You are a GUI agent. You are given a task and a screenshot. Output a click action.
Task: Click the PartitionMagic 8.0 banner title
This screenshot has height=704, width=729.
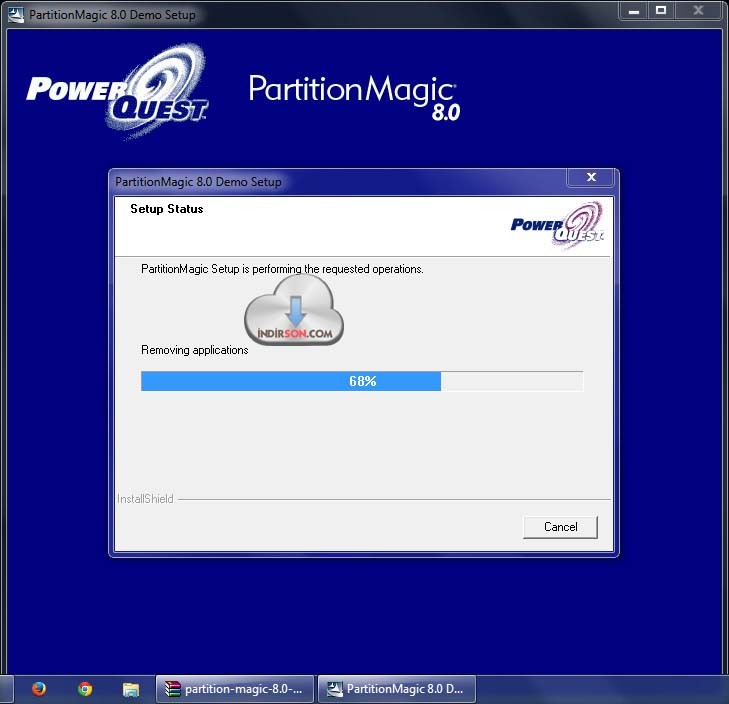coord(355,97)
